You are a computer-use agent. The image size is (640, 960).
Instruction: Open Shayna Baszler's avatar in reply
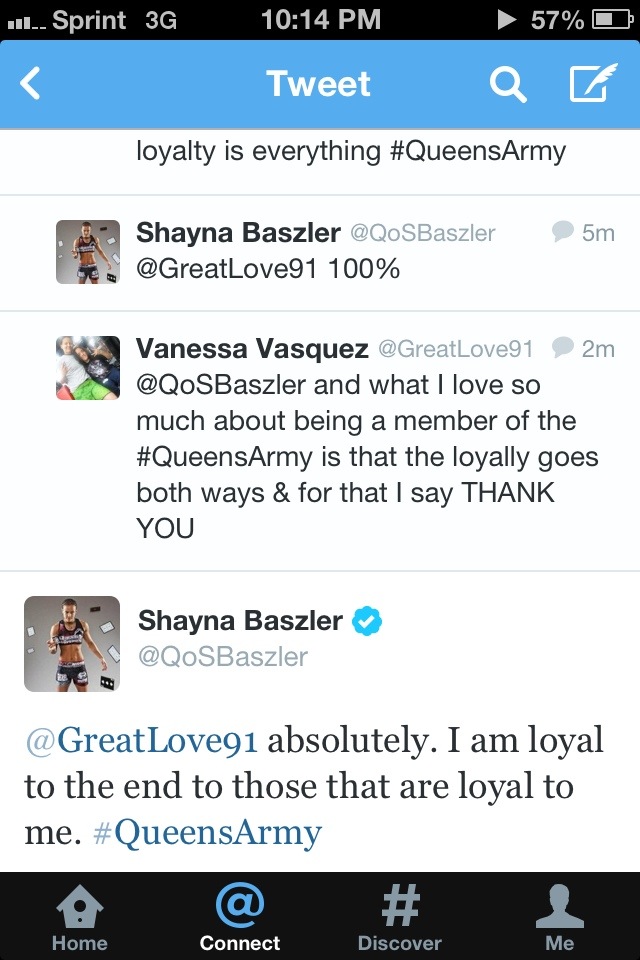coord(88,252)
